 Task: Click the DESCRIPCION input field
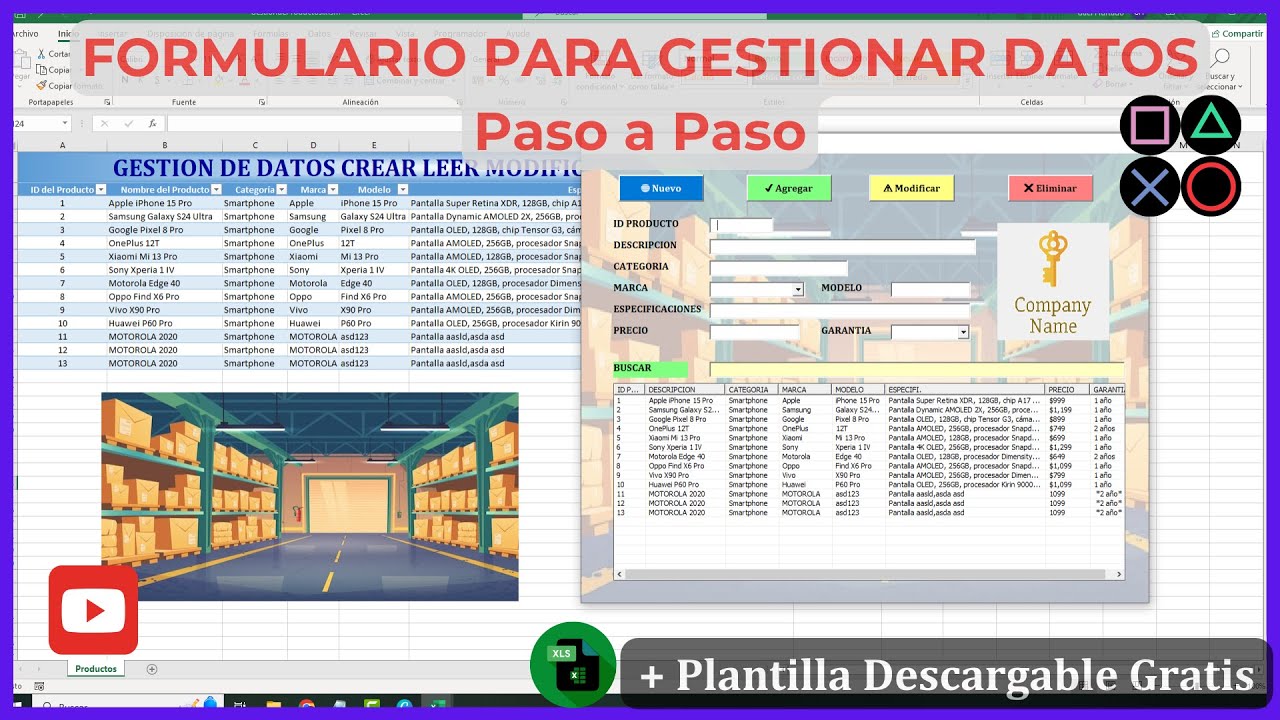click(843, 247)
